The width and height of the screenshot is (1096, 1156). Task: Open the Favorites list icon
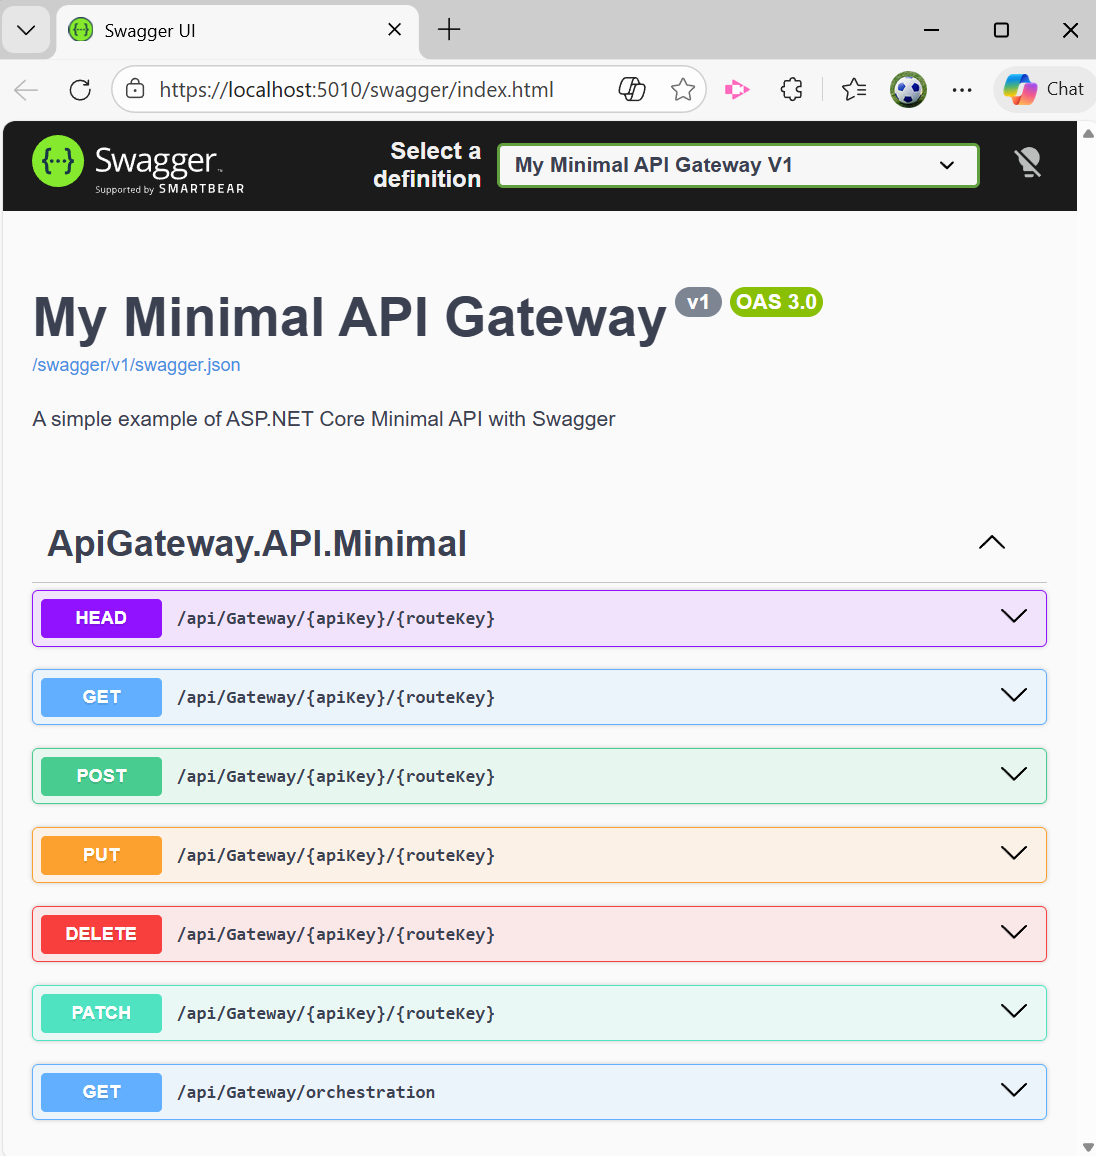854,90
